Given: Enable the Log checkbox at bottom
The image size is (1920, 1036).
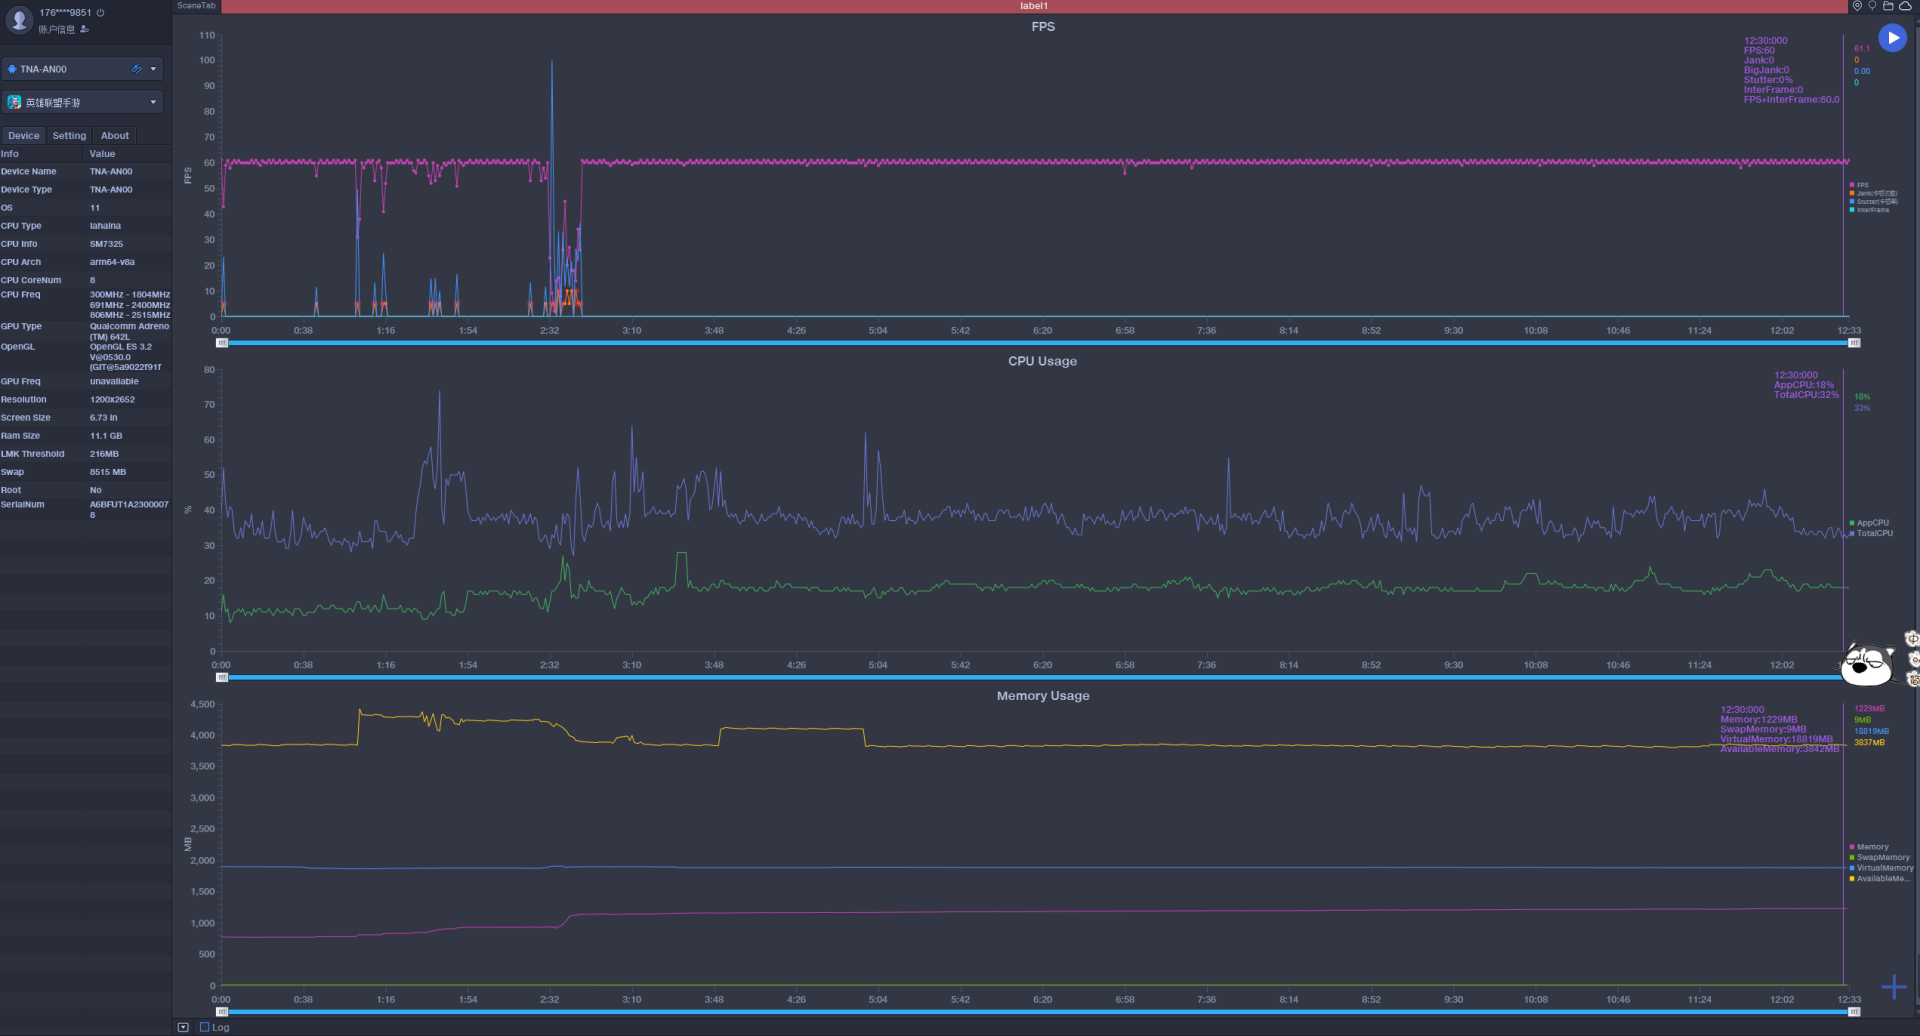Looking at the screenshot, I should coord(205,1027).
